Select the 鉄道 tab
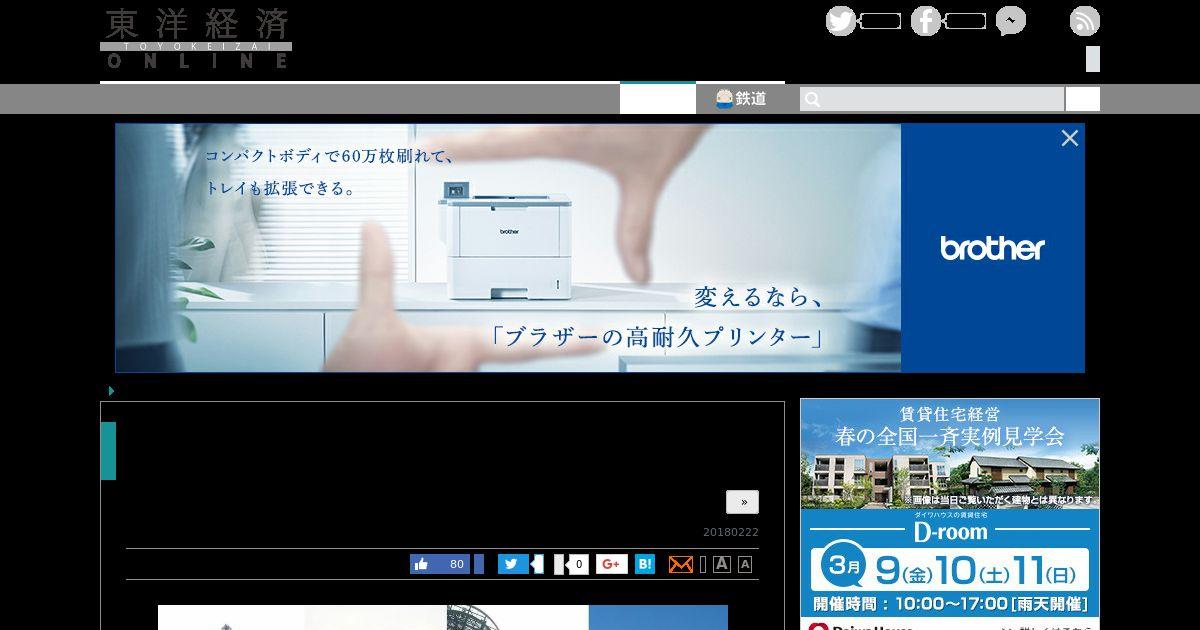The image size is (1200, 630). [x=741, y=98]
